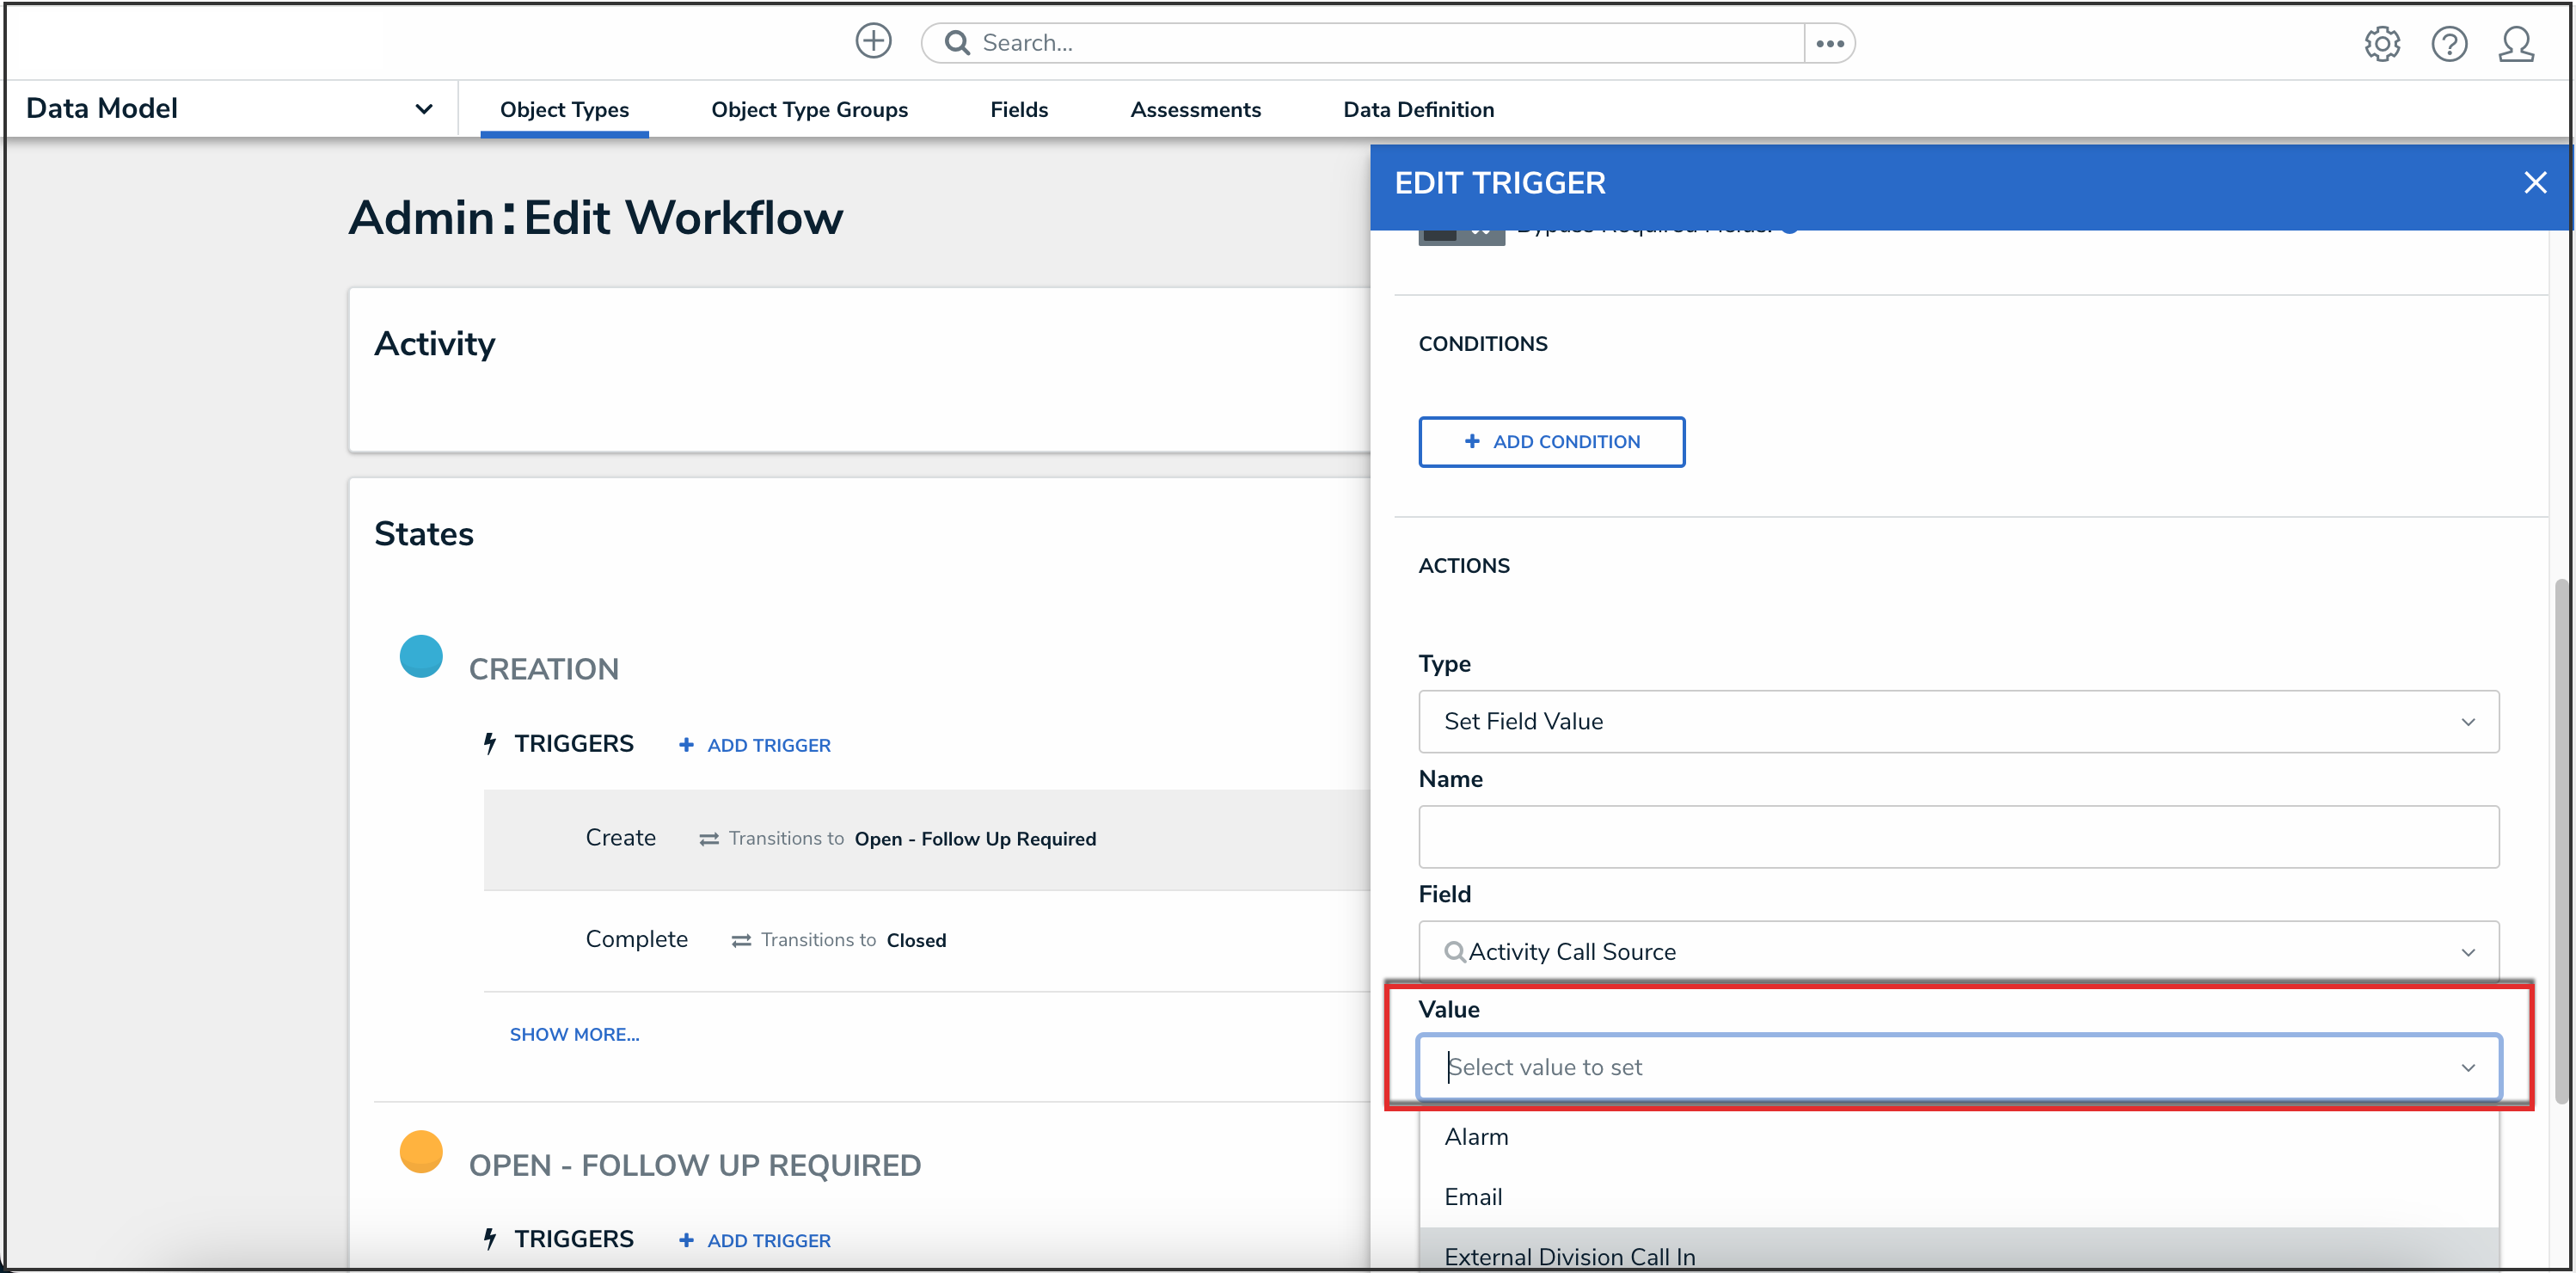The width and height of the screenshot is (2576, 1273).
Task: Switch to the Fields tab
Action: click(1018, 110)
